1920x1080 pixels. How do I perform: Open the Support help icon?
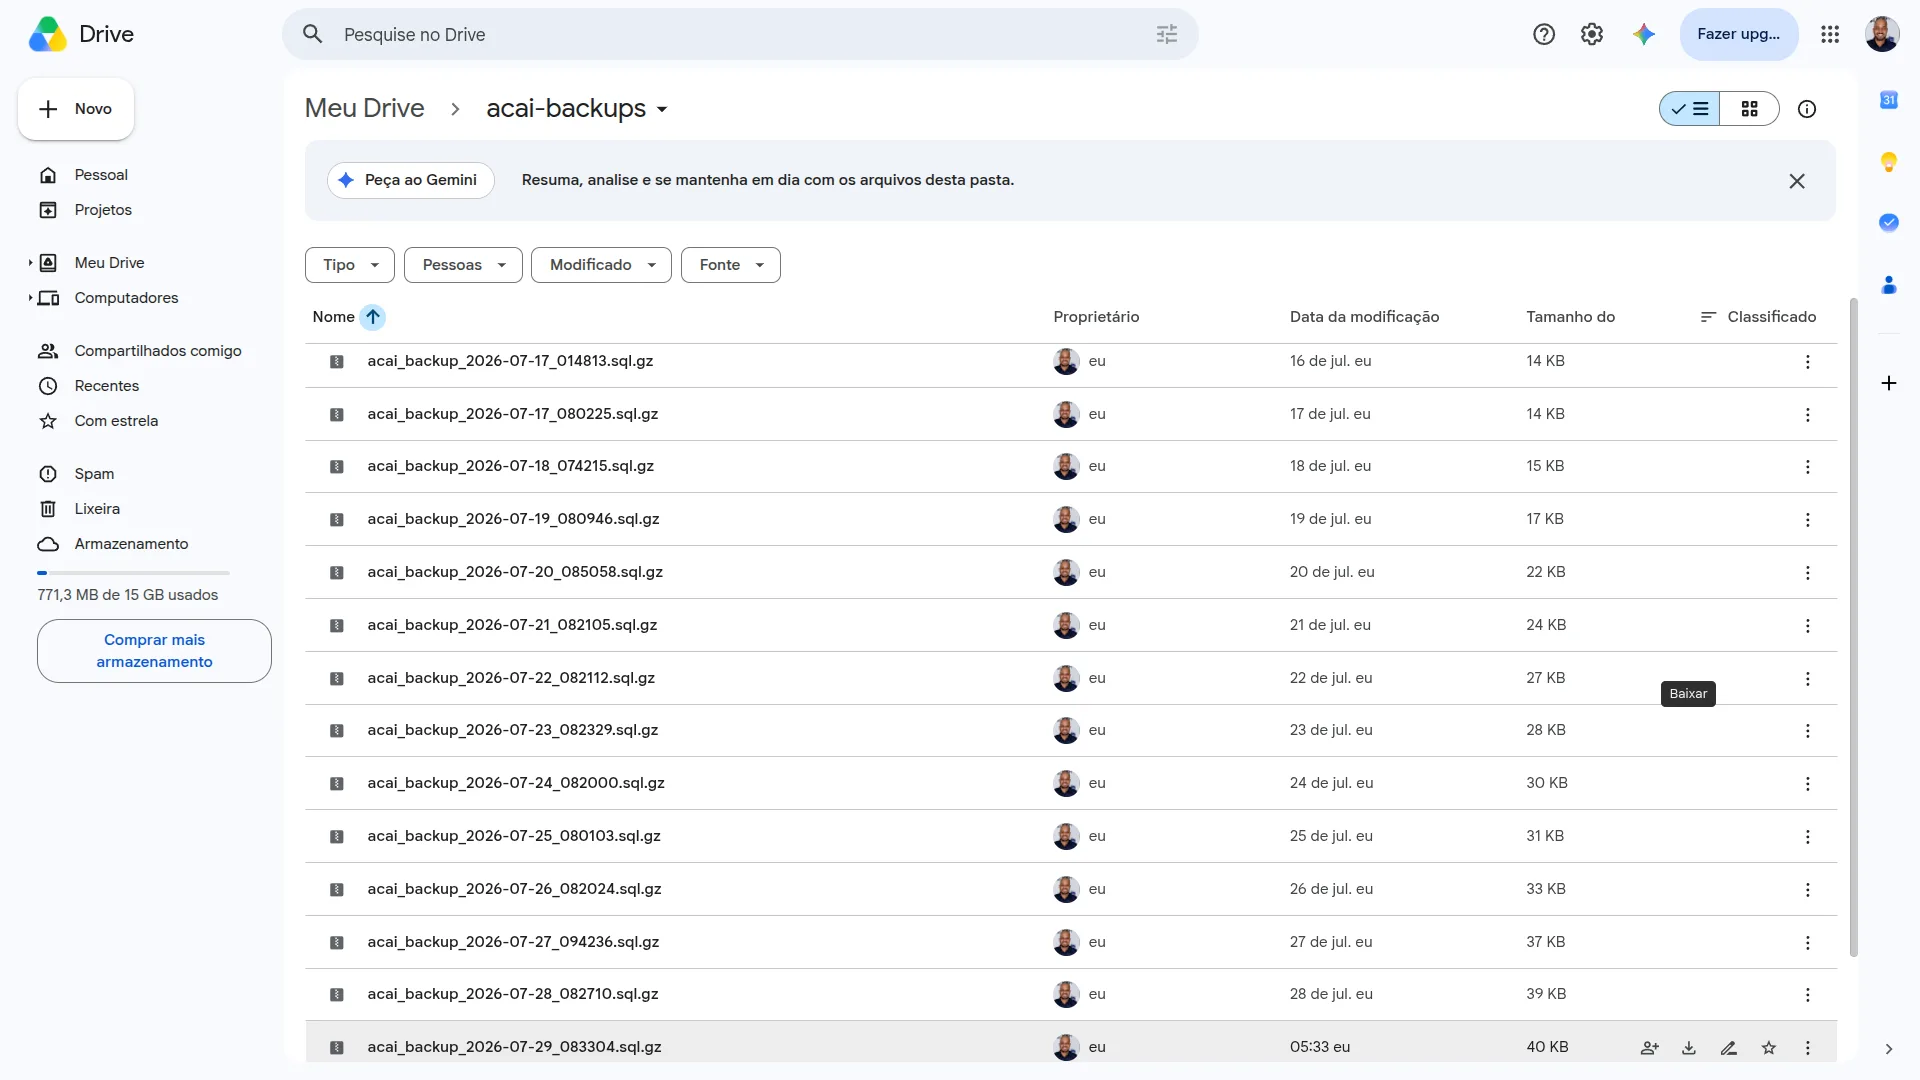pyautogui.click(x=1544, y=34)
